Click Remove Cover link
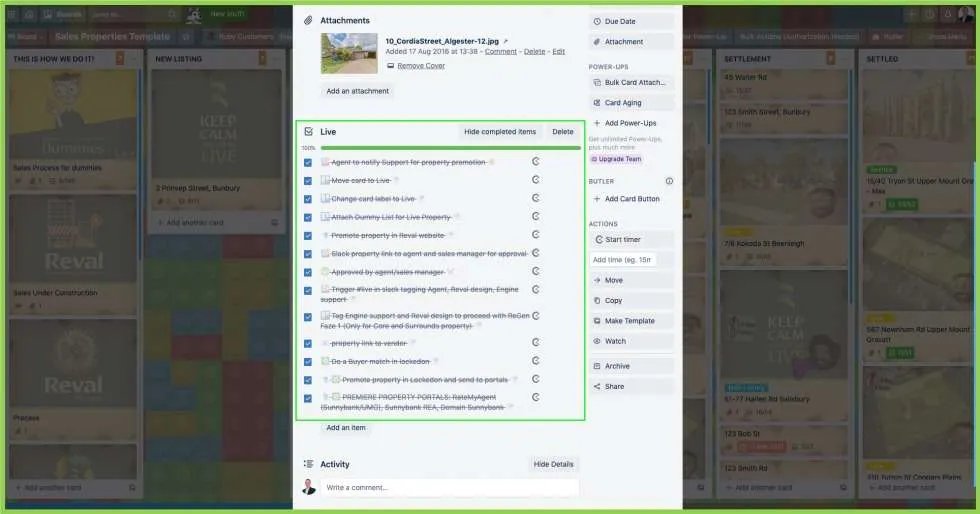 [x=421, y=66]
